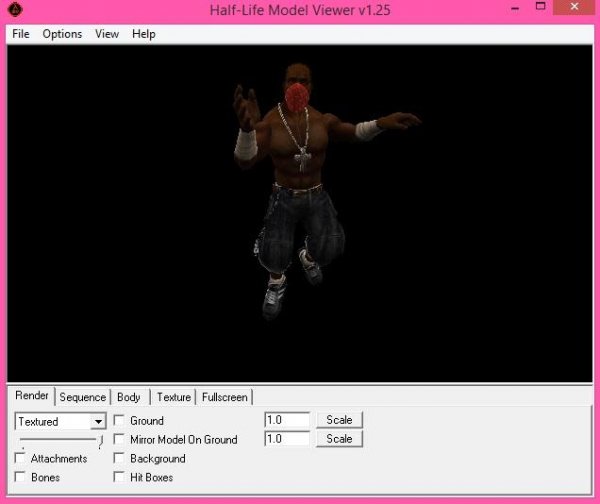The height and width of the screenshot is (504, 600).
Task: Enable the Attachments checkbox
Action: click(20, 458)
